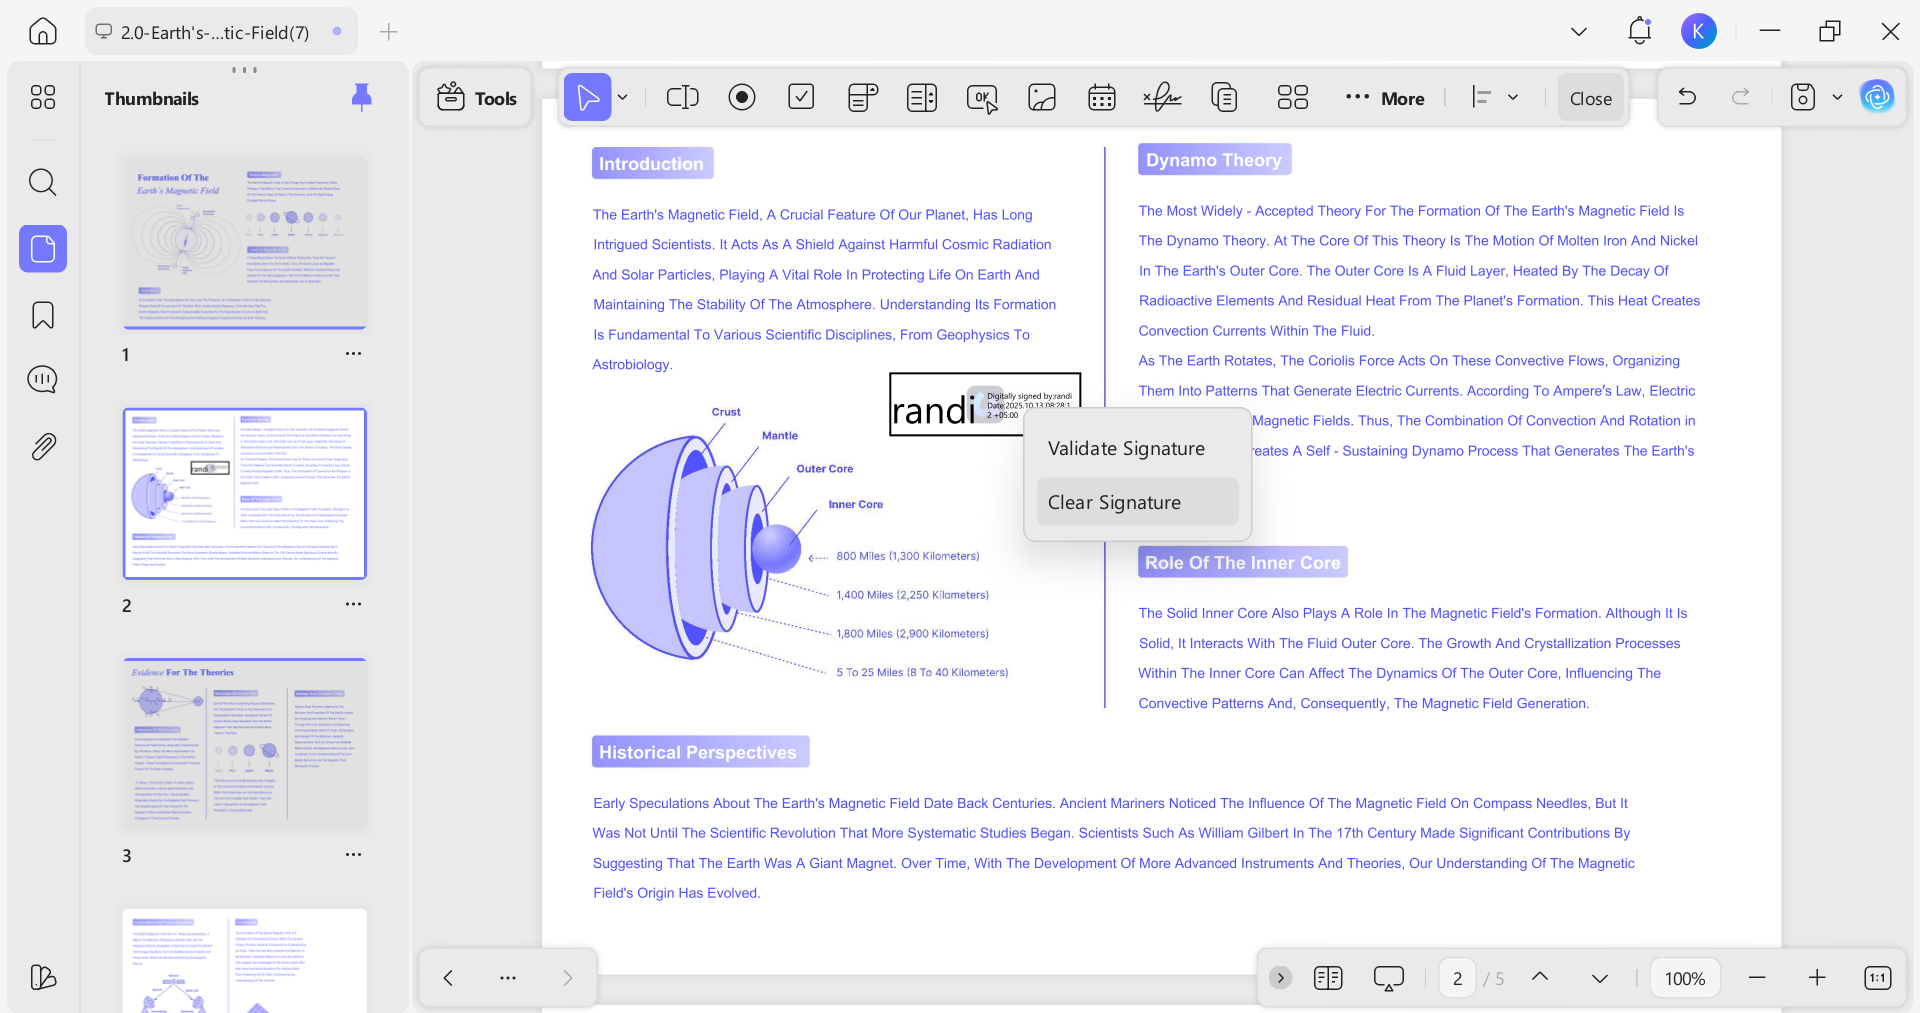This screenshot has height=1013, width=1920.
Task: Open the bottom navigation ellipsis menu
Action: 508,977
